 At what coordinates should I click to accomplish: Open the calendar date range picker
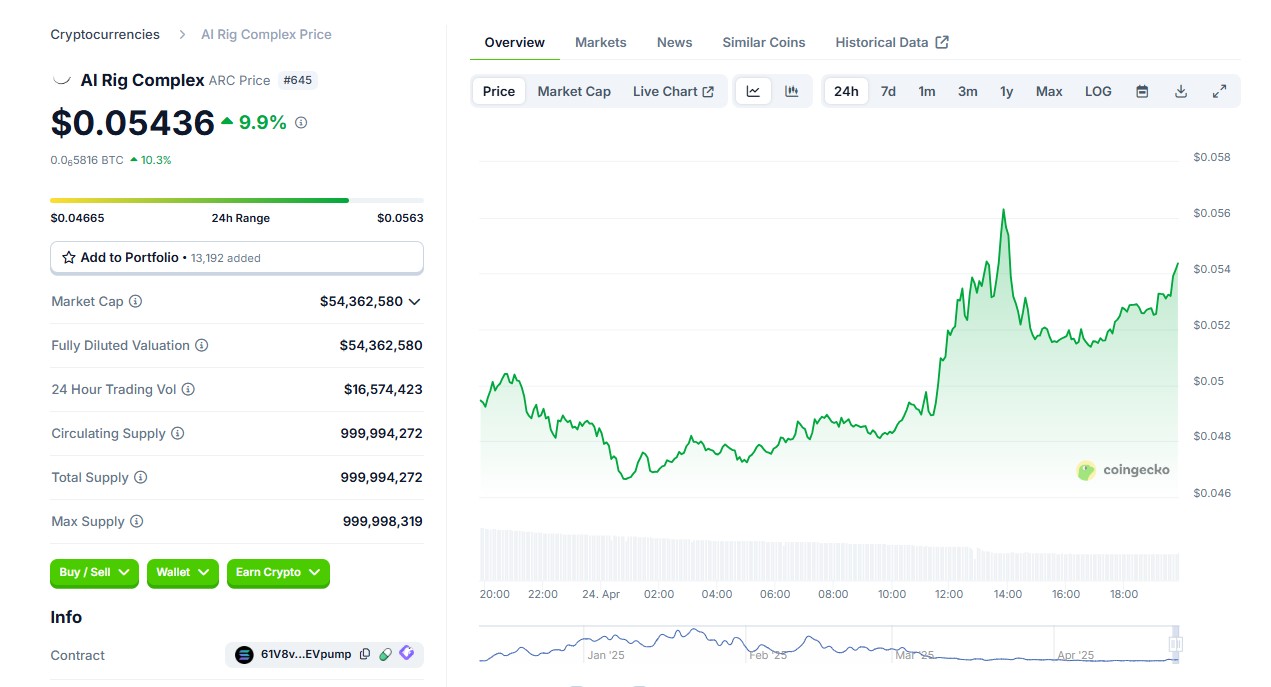point(1142,91)
